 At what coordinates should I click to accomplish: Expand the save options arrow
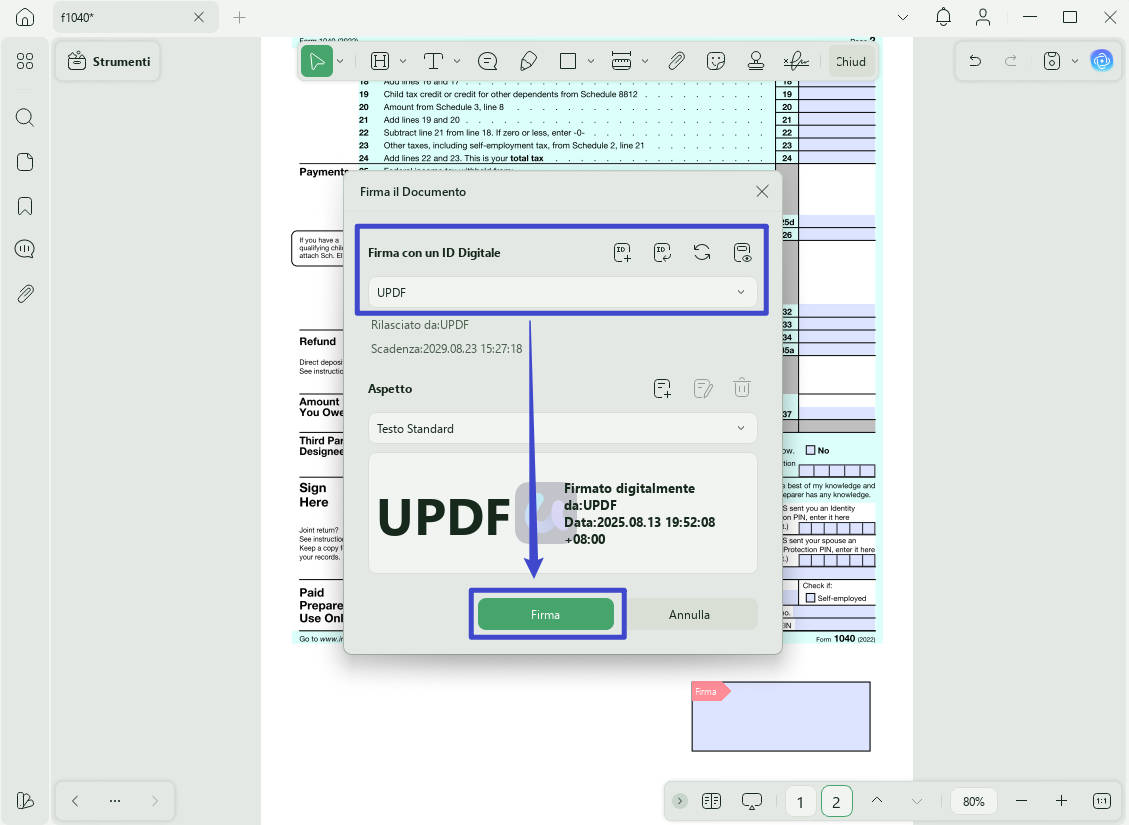pos(1075,61)
